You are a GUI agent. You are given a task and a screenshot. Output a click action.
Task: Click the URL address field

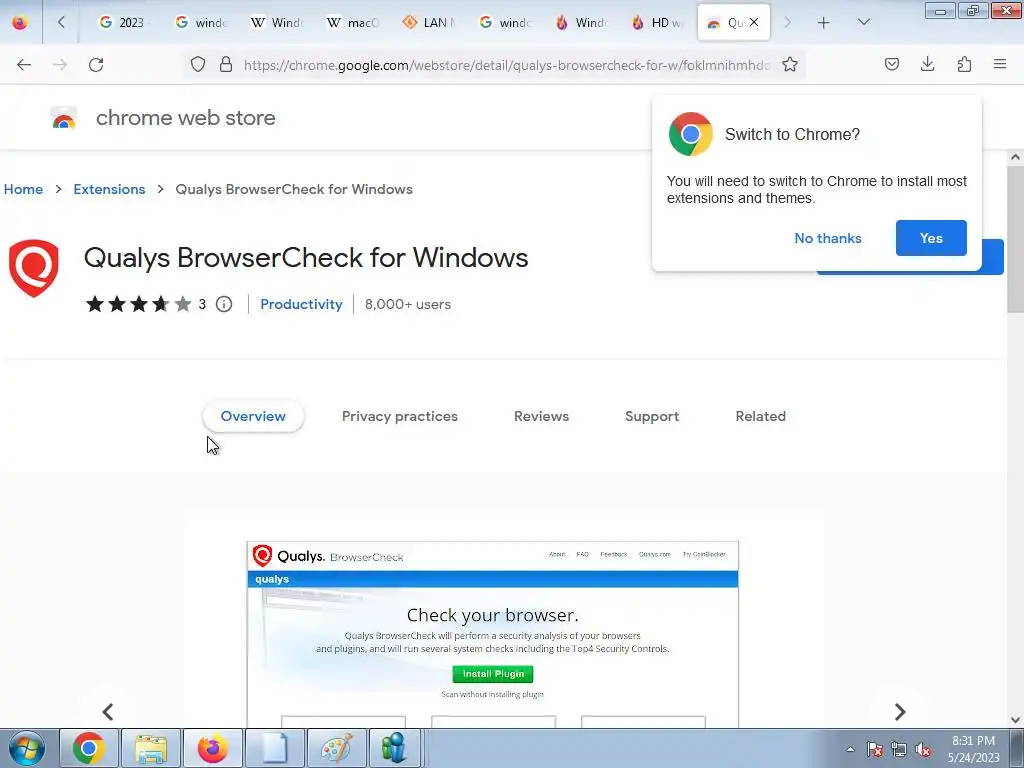click(506, 64)
